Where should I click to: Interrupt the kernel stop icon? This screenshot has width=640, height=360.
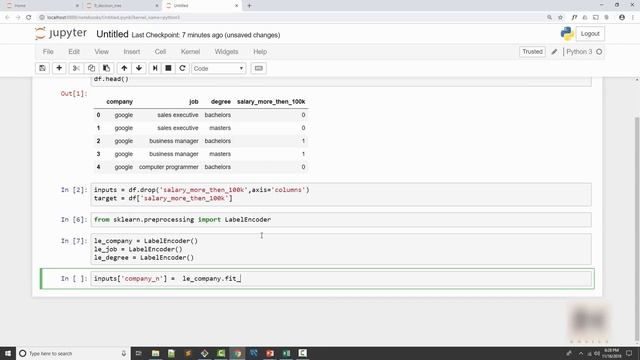168,68
